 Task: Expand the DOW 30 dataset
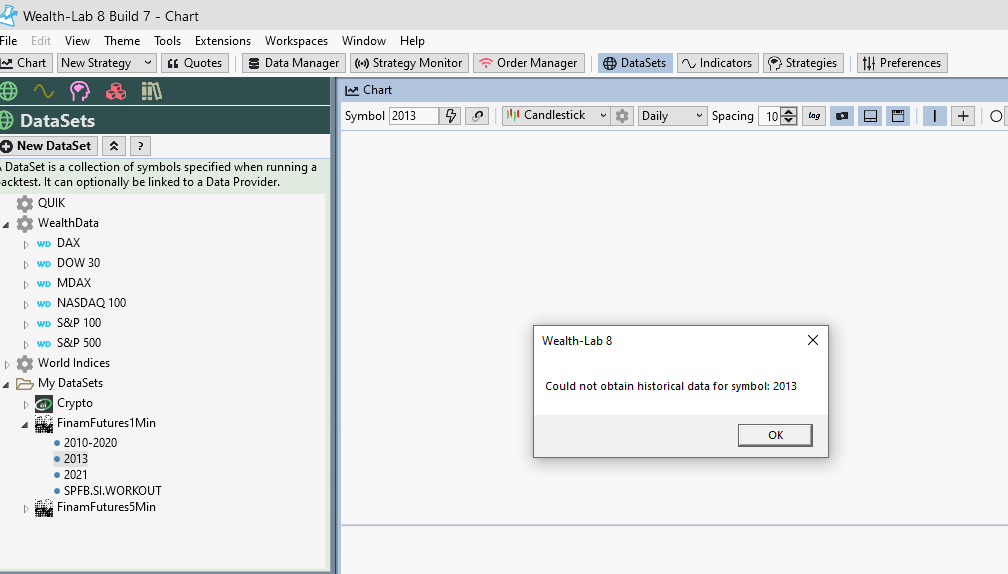[26, 264]
